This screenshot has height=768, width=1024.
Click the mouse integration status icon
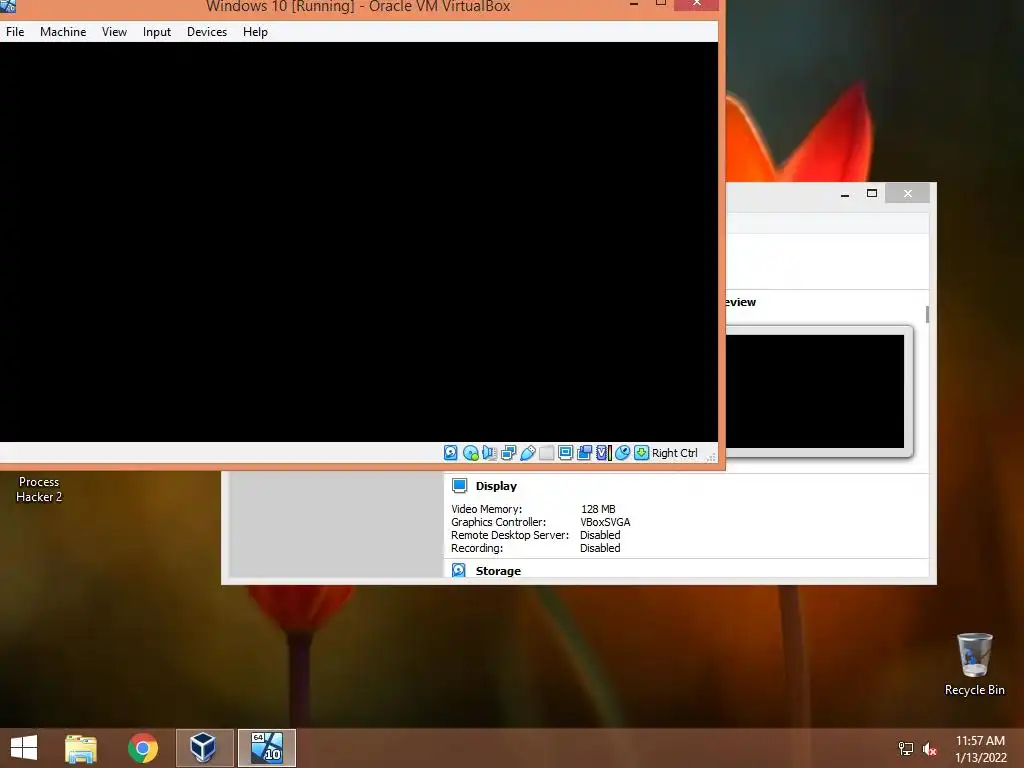point(622,453)
